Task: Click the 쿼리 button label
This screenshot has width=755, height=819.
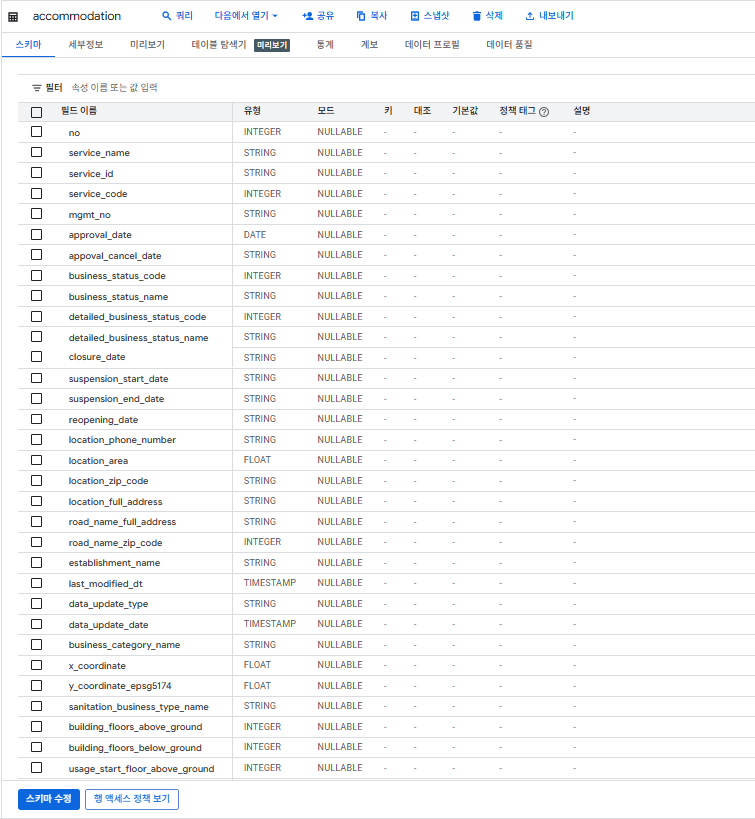Action: pyautogui.click(x=184, y=16)
